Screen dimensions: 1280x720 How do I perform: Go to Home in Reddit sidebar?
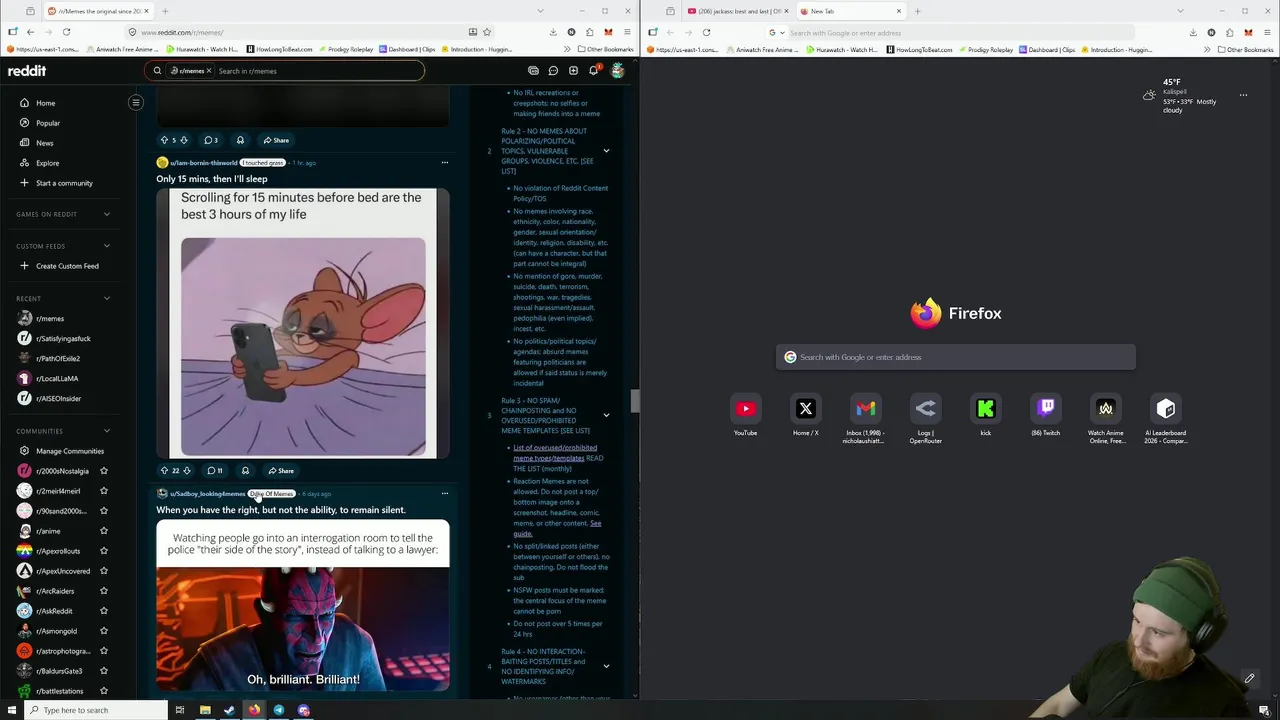click(46, 103)
